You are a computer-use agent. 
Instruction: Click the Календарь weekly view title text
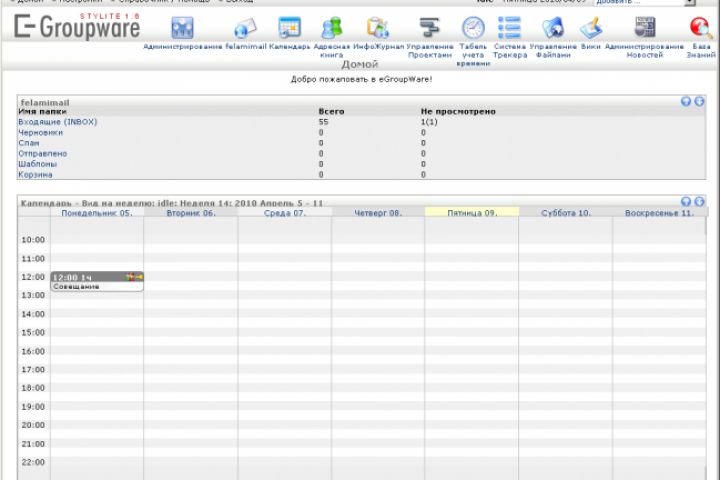(x=172, y=203)
